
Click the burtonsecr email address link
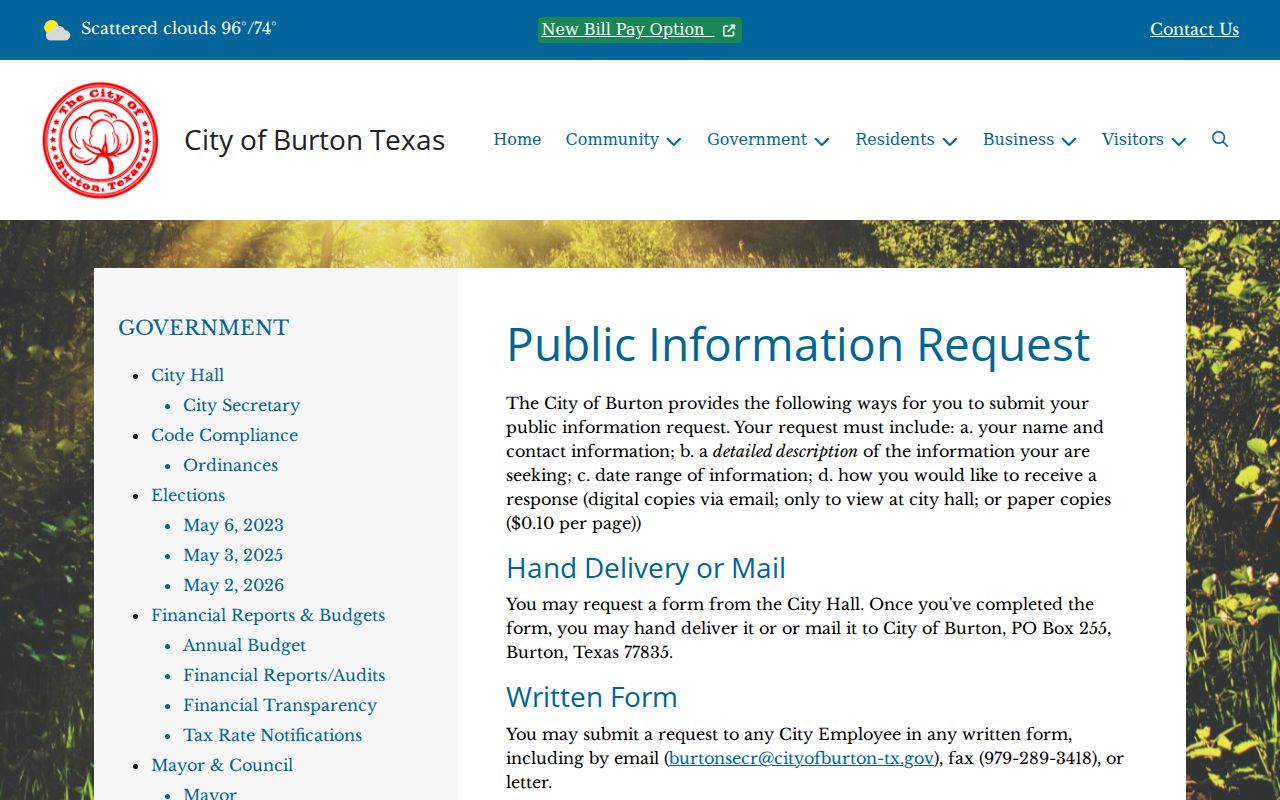[x=801, y=758]
